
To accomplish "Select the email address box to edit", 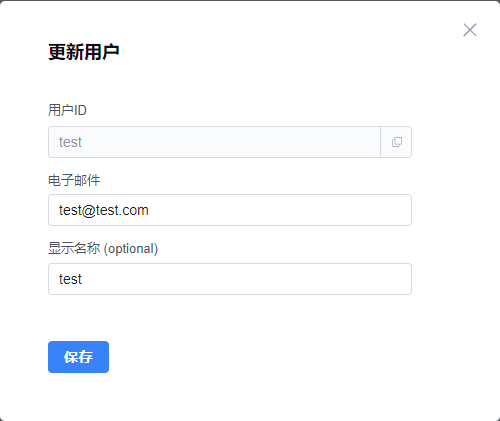I will pyautogui.click(x=230, y=210).
